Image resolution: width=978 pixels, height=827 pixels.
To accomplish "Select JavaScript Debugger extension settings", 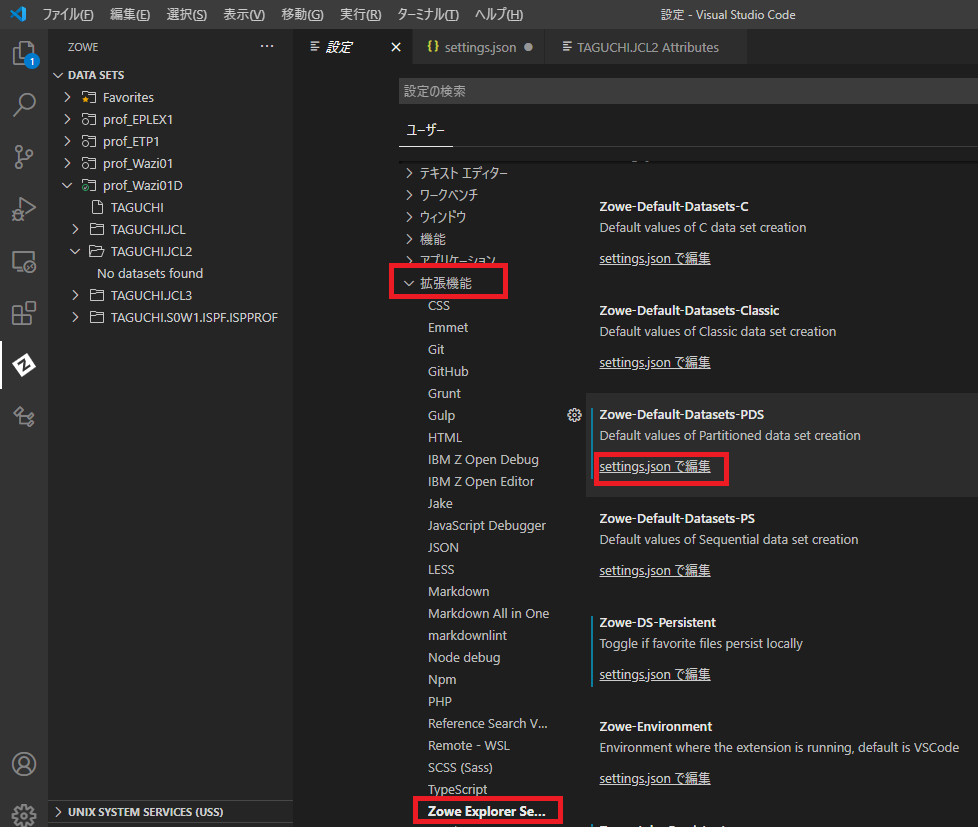I will pyautogui.click(x=487, y=526).
